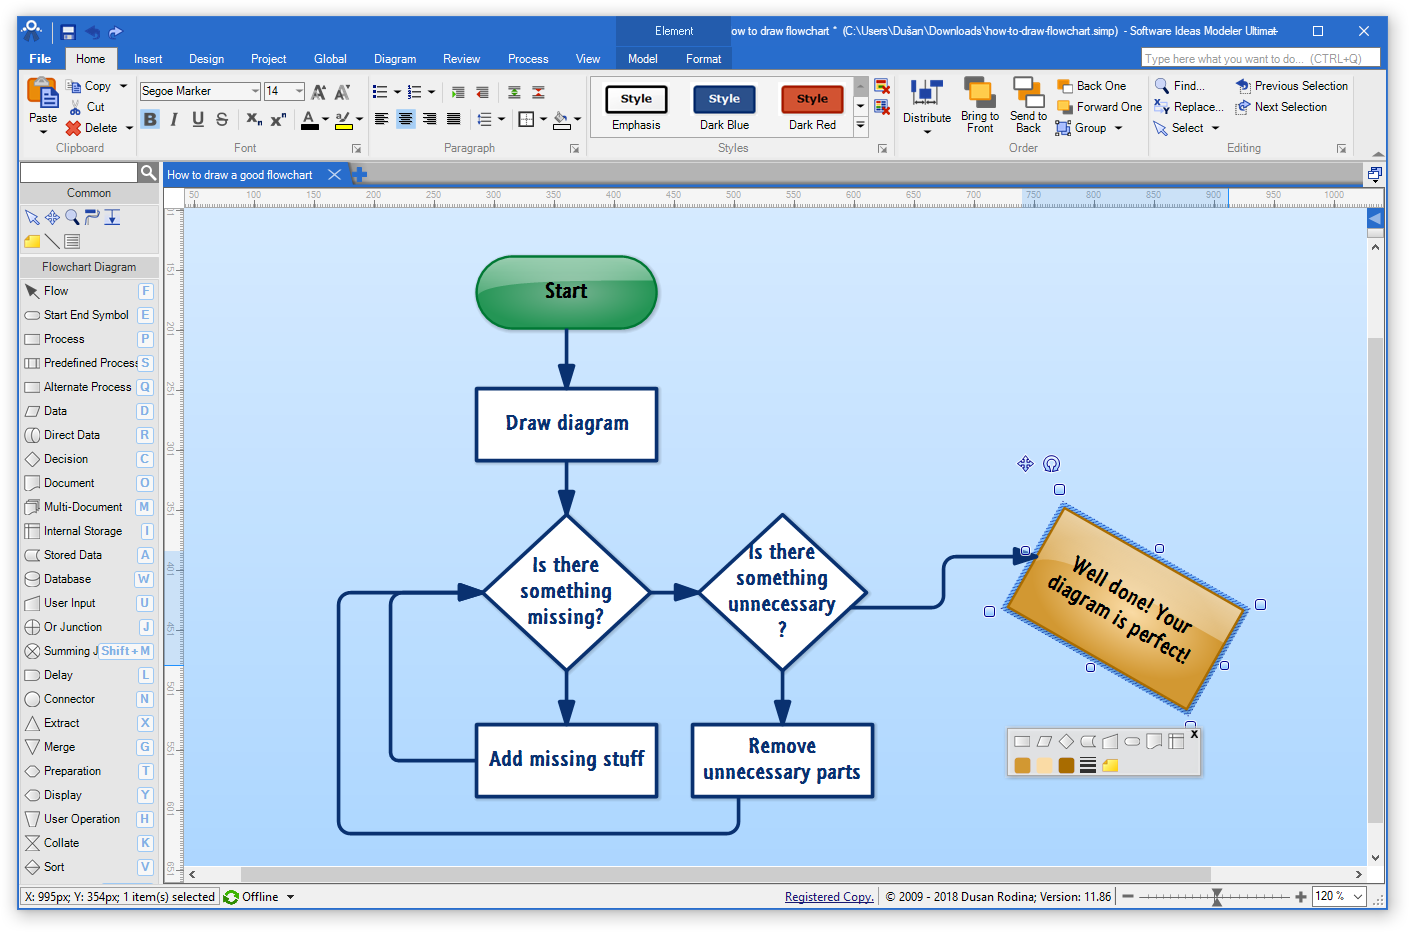Image resolution: width=1409 pixels, height=932 pixels.
Task: Toggle bold formatting in the Font group
Action: point(150,117)
